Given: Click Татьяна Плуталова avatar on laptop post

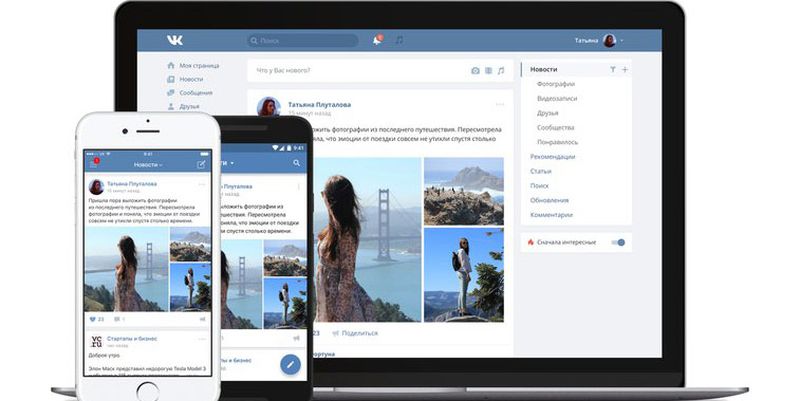Looking at the screenshot, I should click(269, 107).
